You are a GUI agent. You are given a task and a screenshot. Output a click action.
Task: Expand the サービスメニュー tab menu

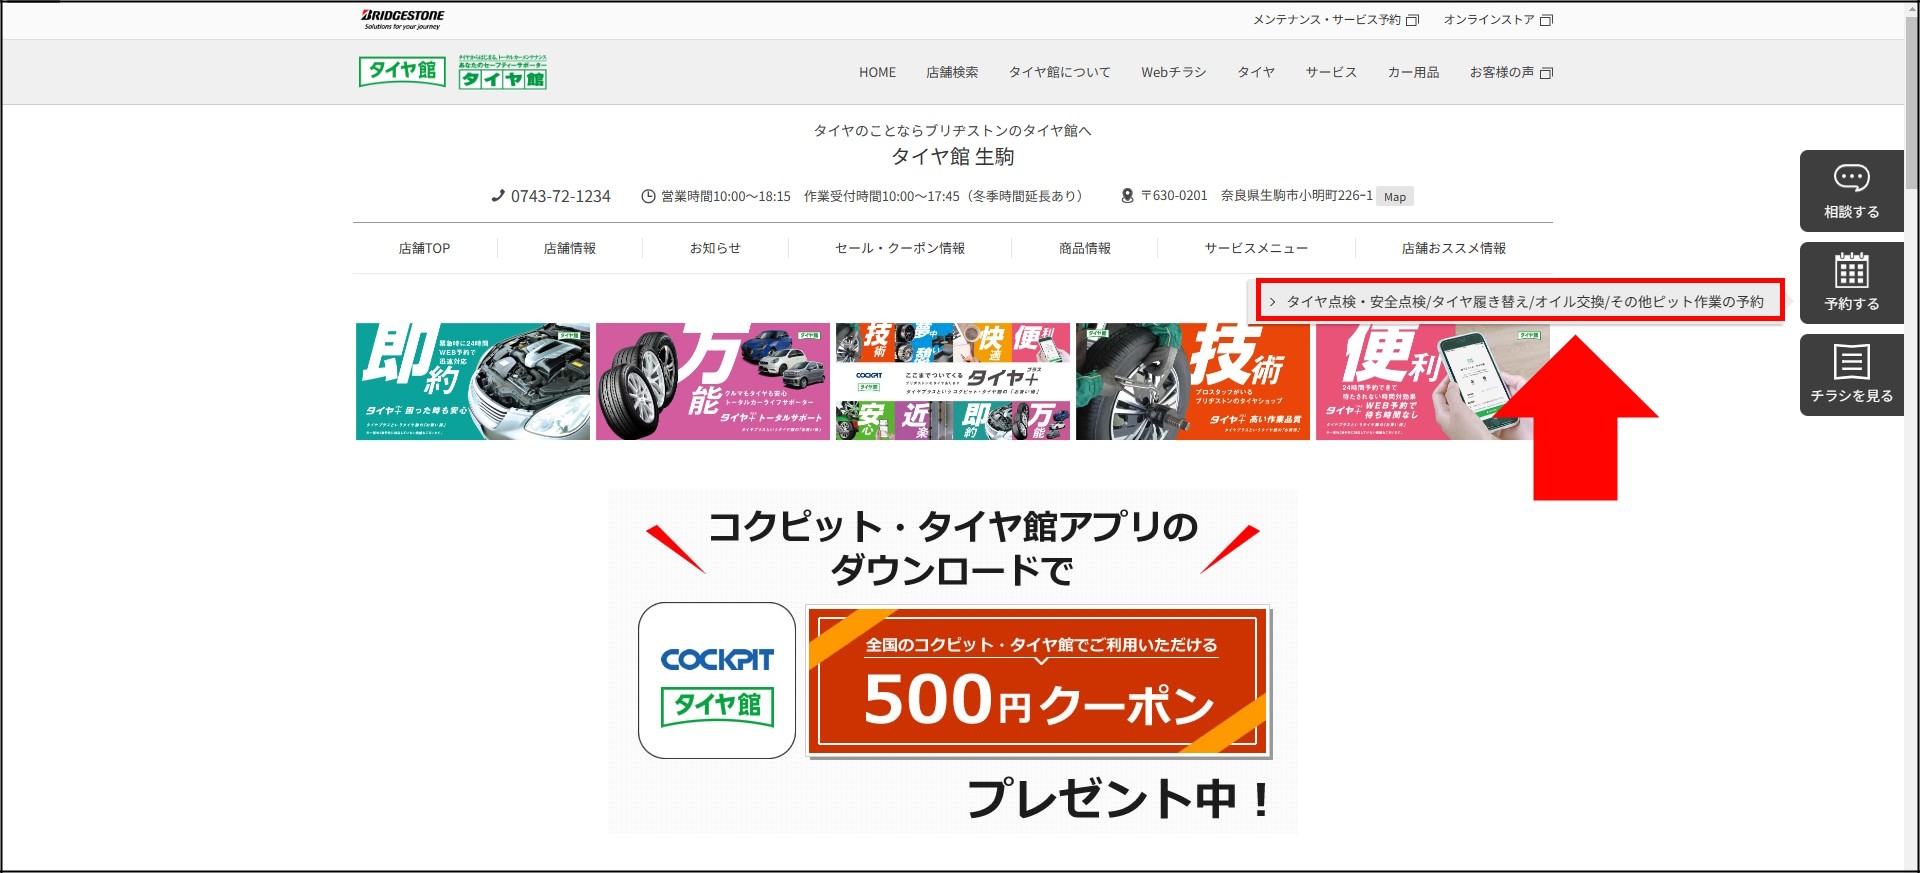pyautogui.click(x=1256, y=248)
